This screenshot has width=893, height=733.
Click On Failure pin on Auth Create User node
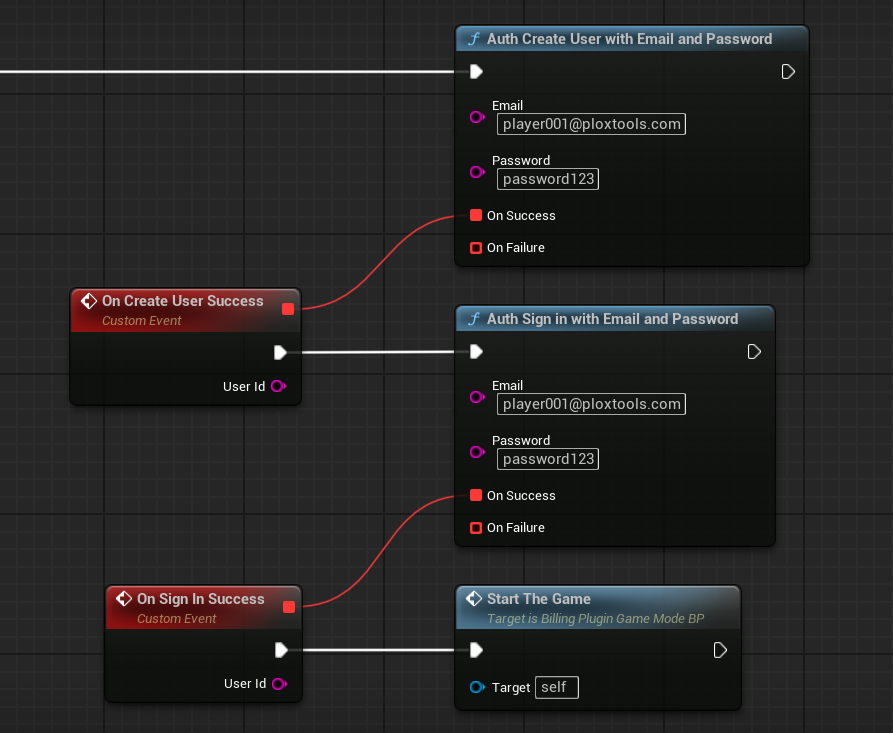tap(476, 248)
